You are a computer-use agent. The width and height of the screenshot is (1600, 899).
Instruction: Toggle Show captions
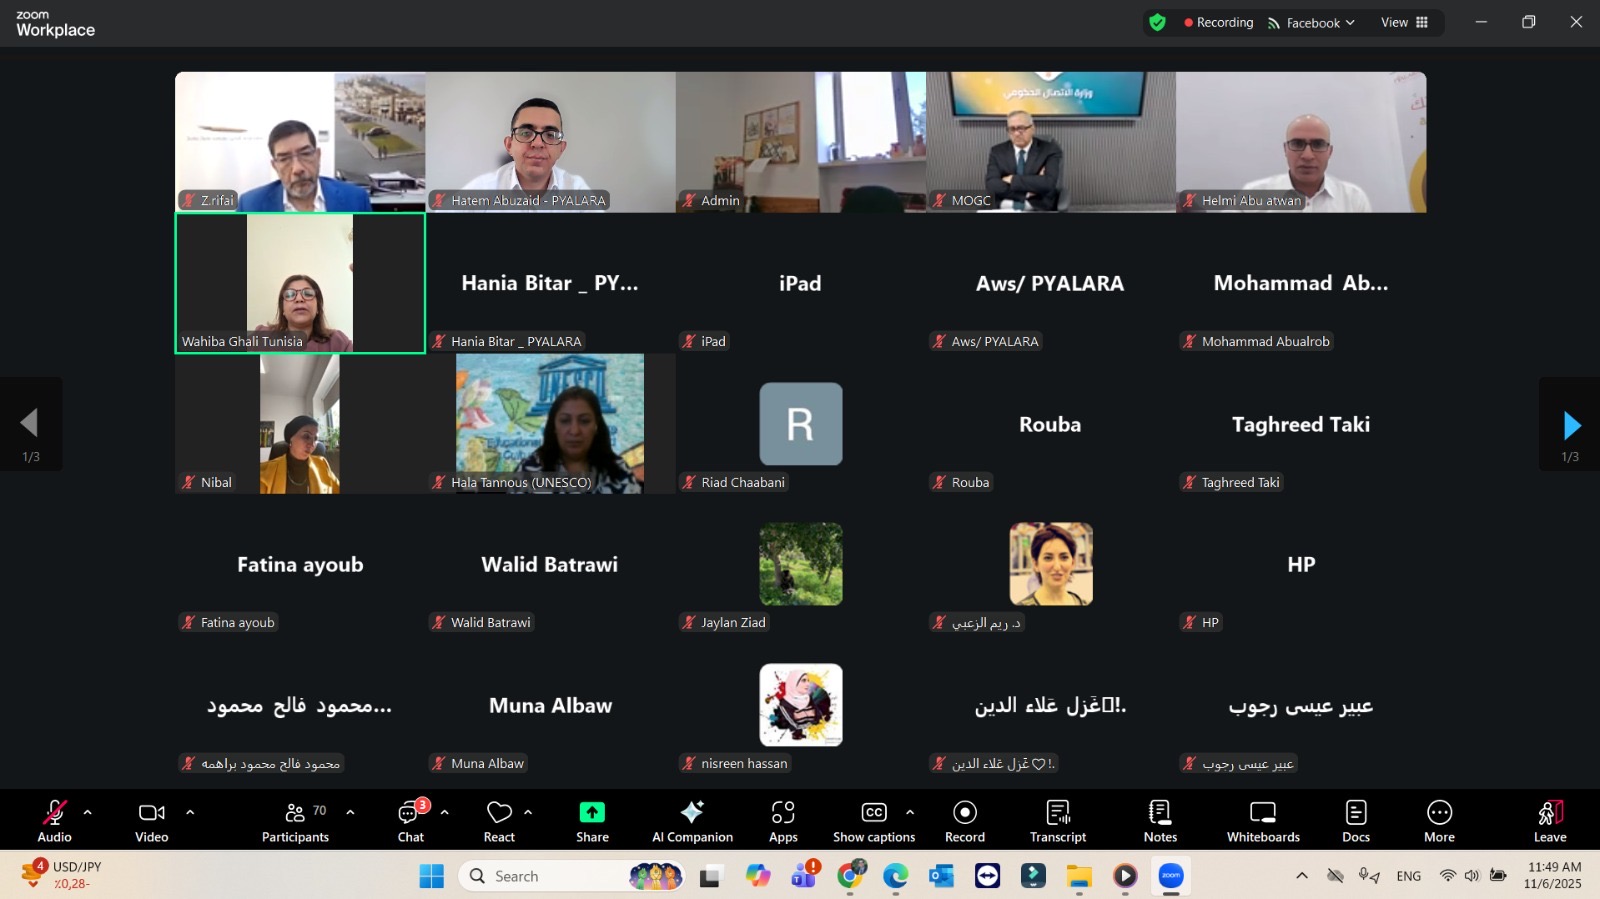point(874,820)
